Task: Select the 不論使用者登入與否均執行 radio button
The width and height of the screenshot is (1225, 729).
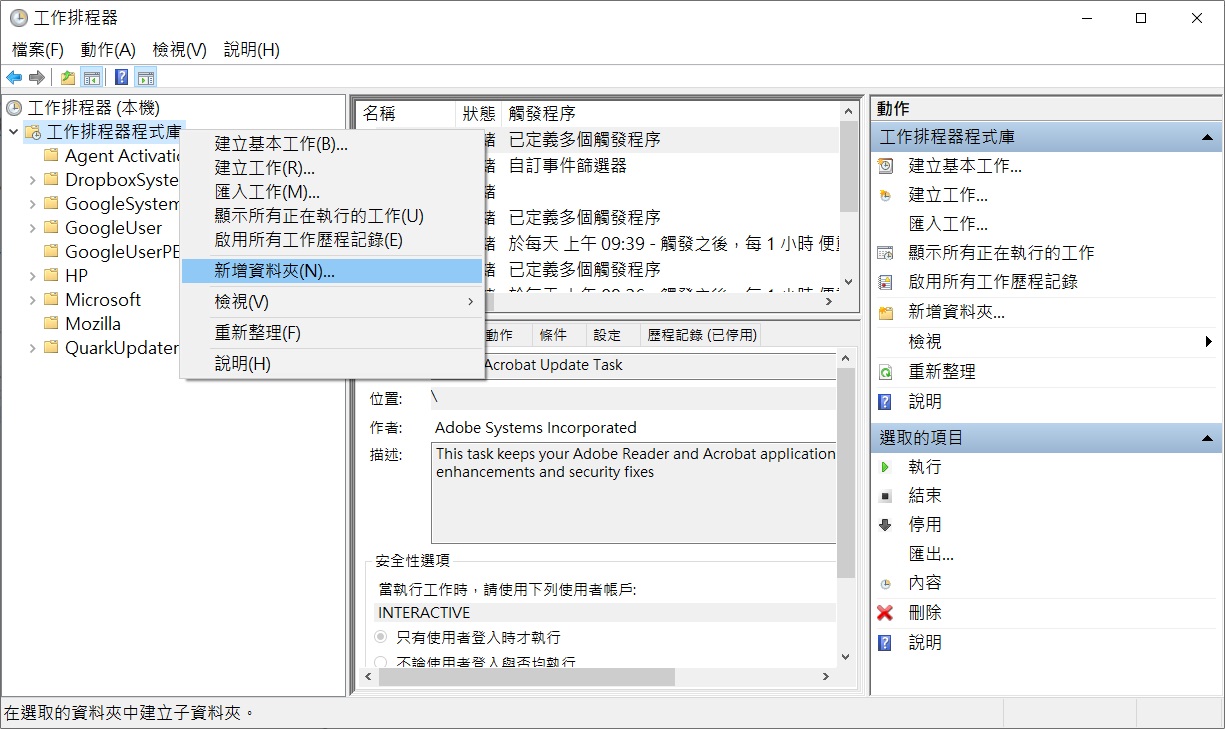Action: 381,662
